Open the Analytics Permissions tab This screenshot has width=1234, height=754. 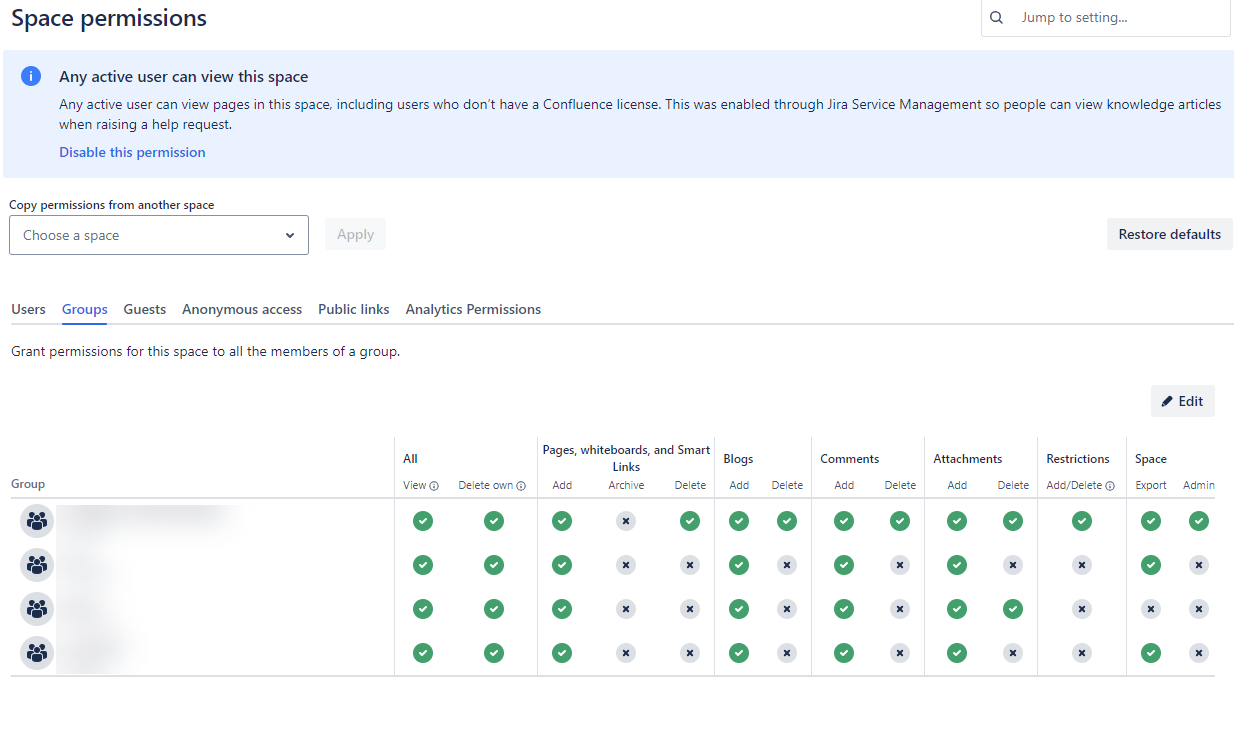point(473,309)
